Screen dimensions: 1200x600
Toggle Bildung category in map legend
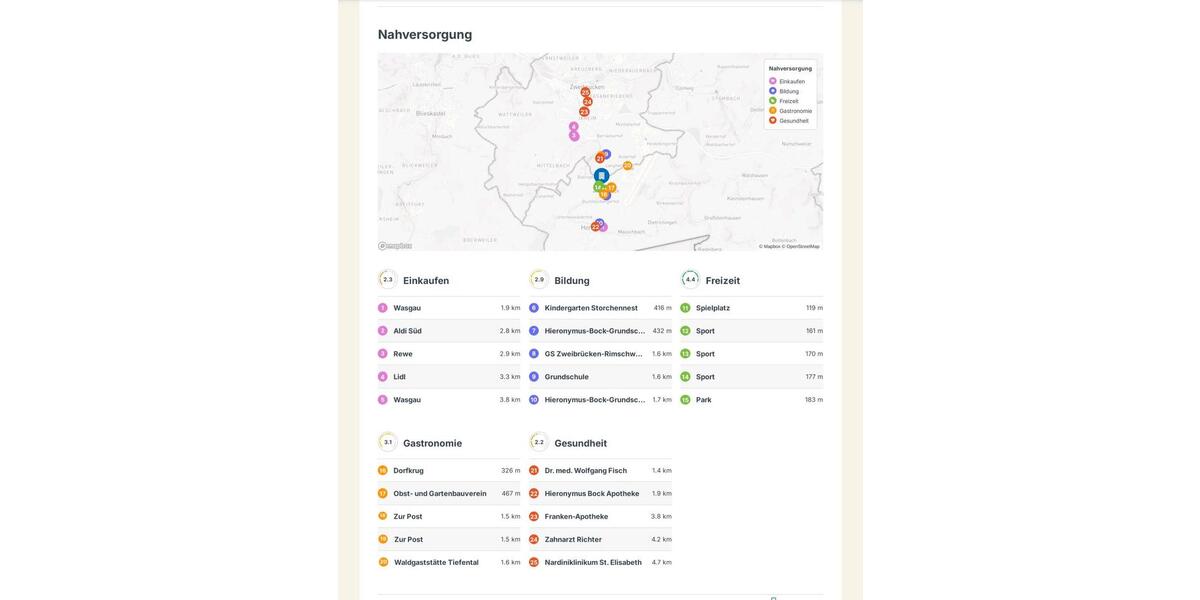click(x=789, y=91)
